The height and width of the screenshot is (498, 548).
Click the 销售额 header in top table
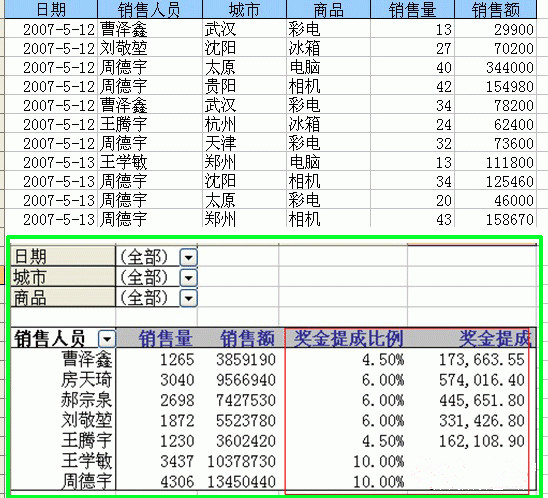pos(496,9)
